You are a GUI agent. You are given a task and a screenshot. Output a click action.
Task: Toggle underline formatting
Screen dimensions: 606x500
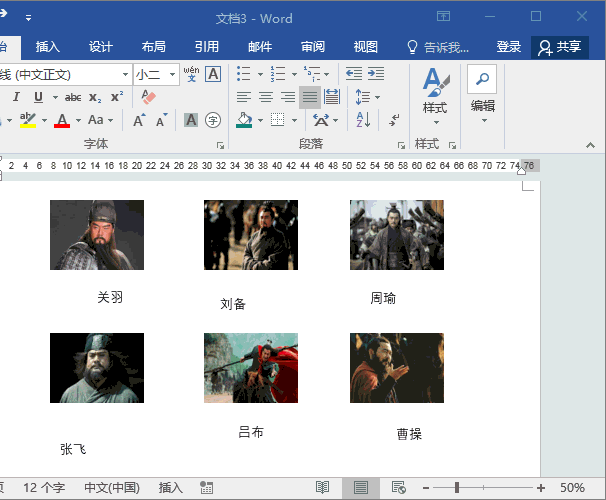pos(38,97)
